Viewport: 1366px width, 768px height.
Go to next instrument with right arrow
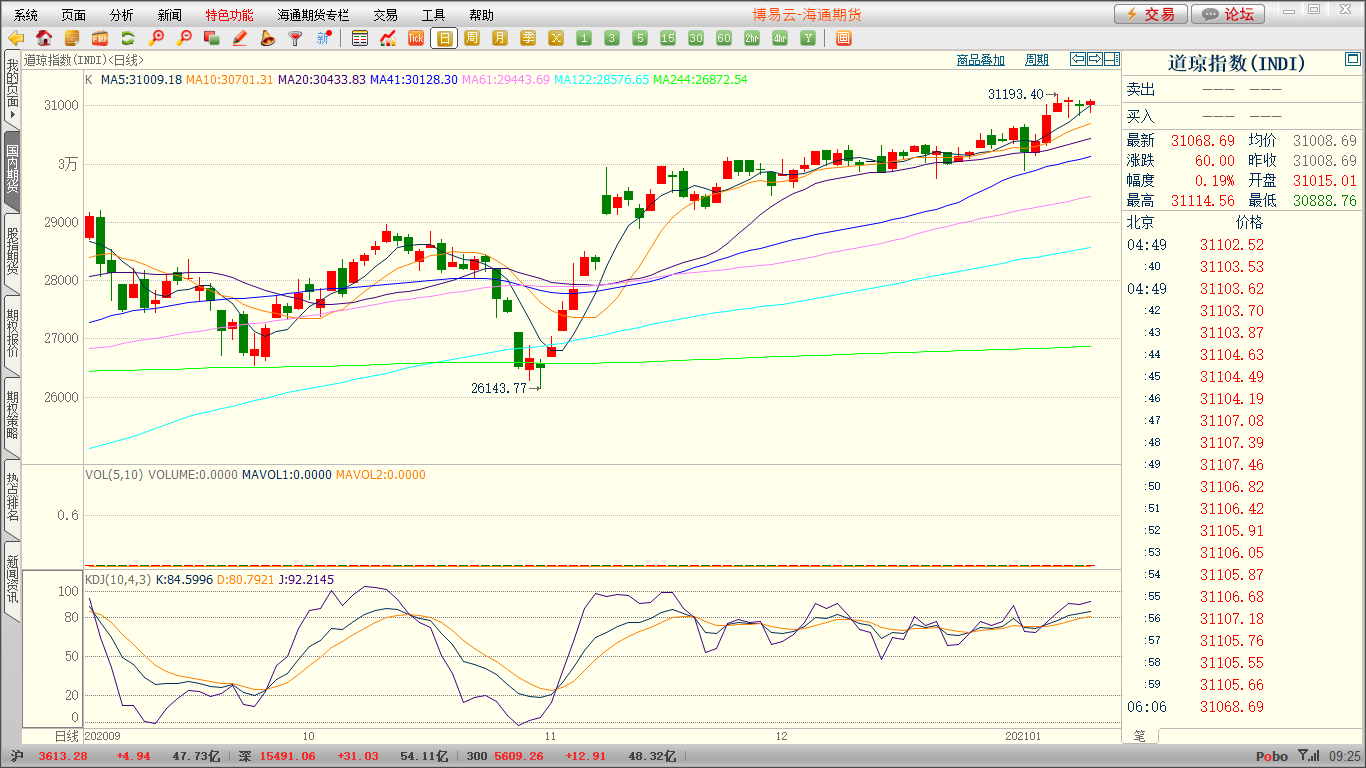point(1094,59)
